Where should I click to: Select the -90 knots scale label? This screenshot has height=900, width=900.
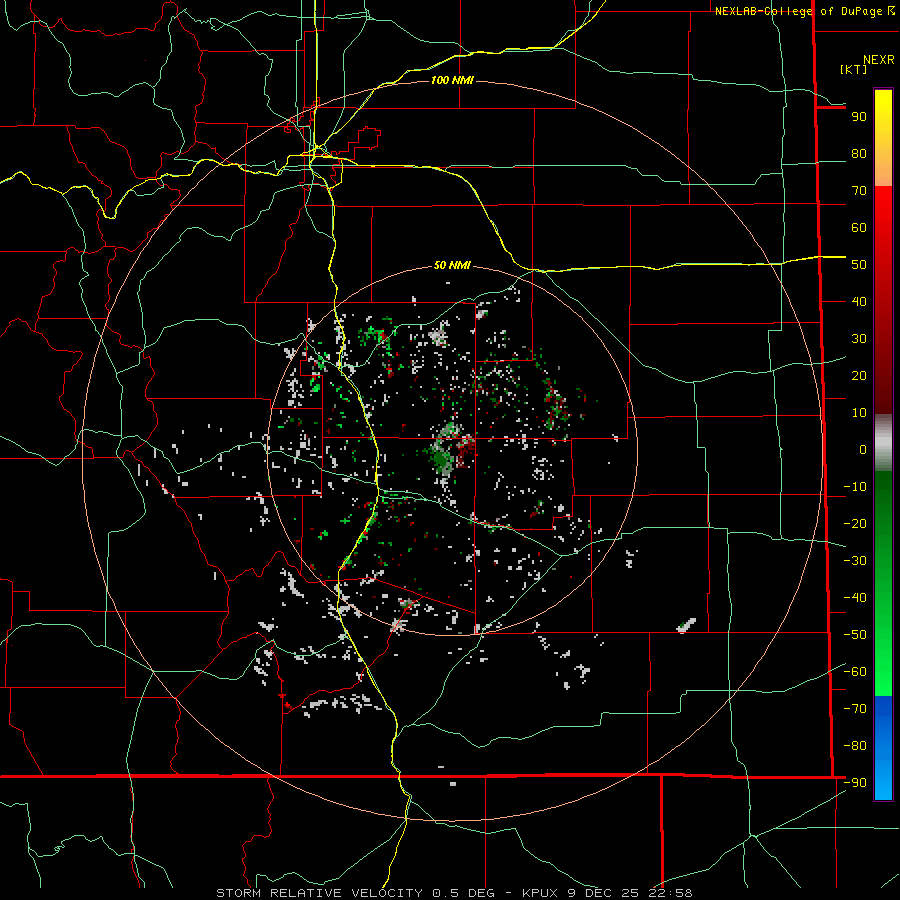(855, 783)
